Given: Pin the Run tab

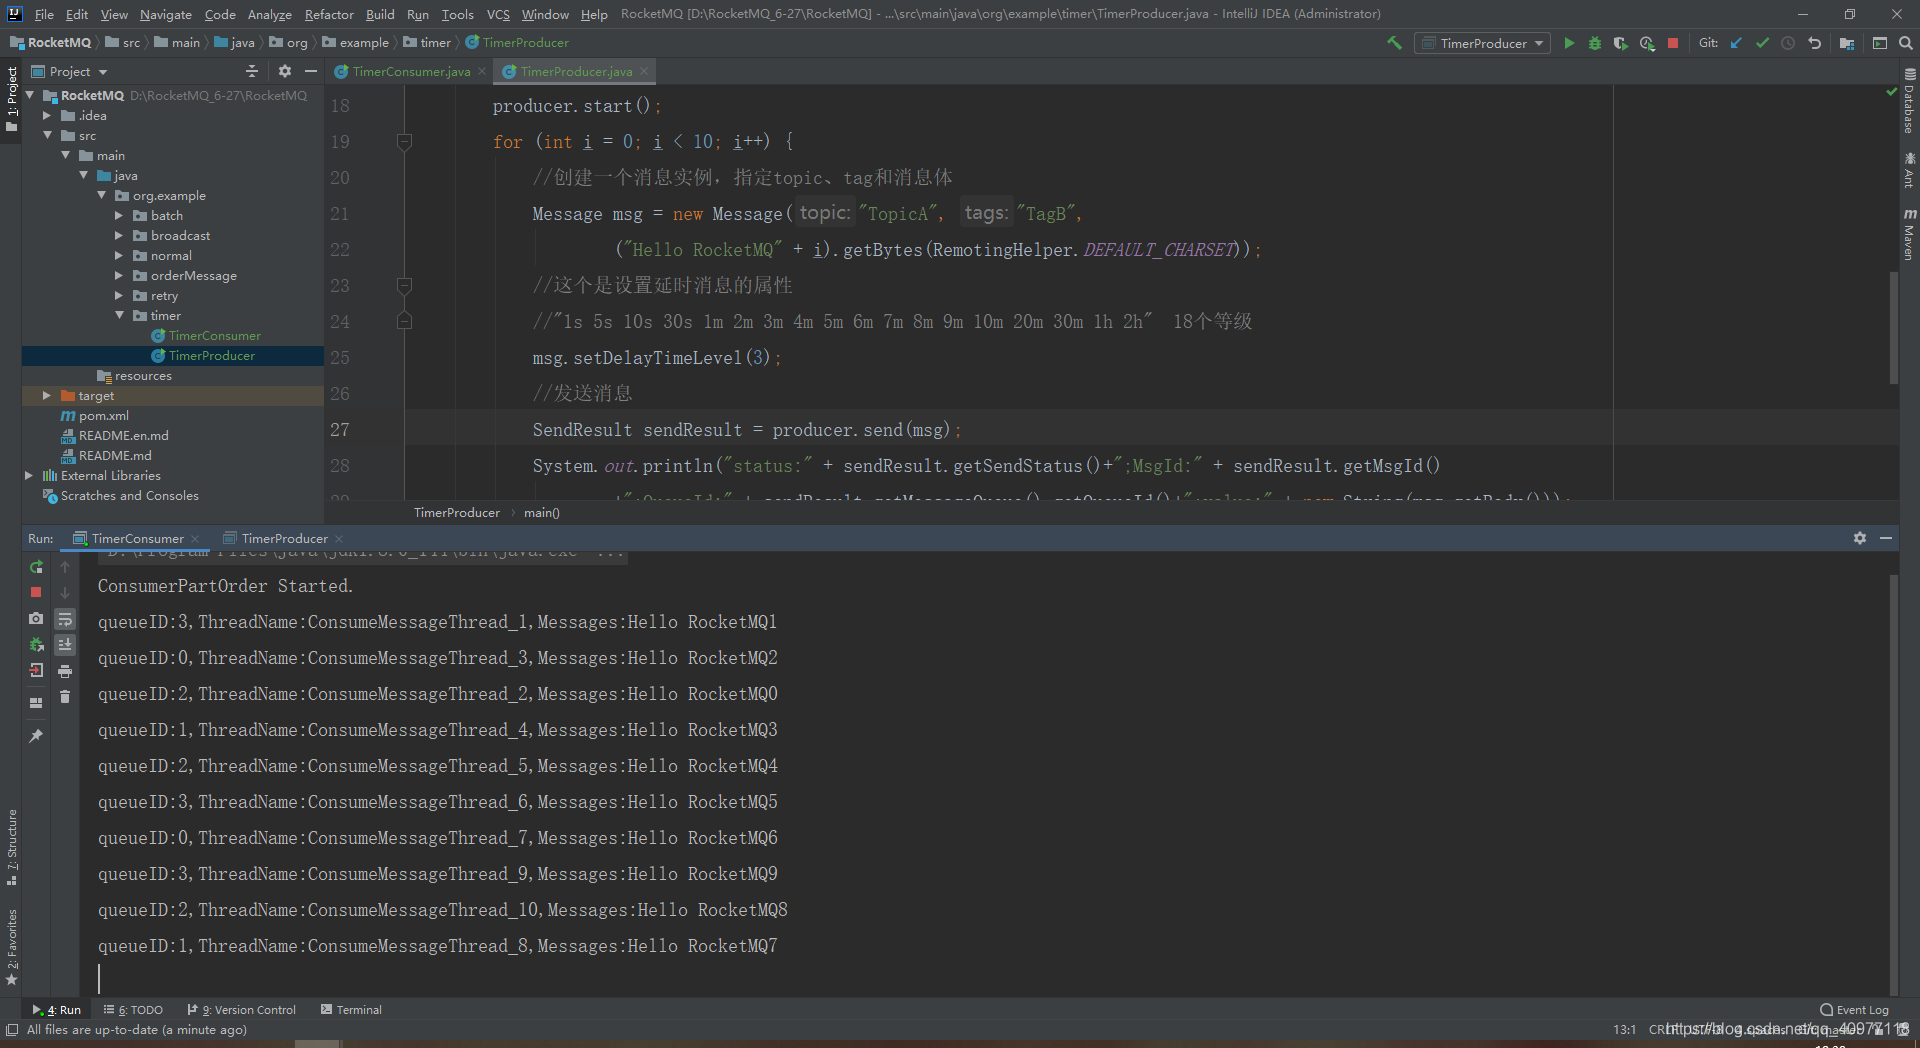Looking at the screenshot, I should (36, 736).
